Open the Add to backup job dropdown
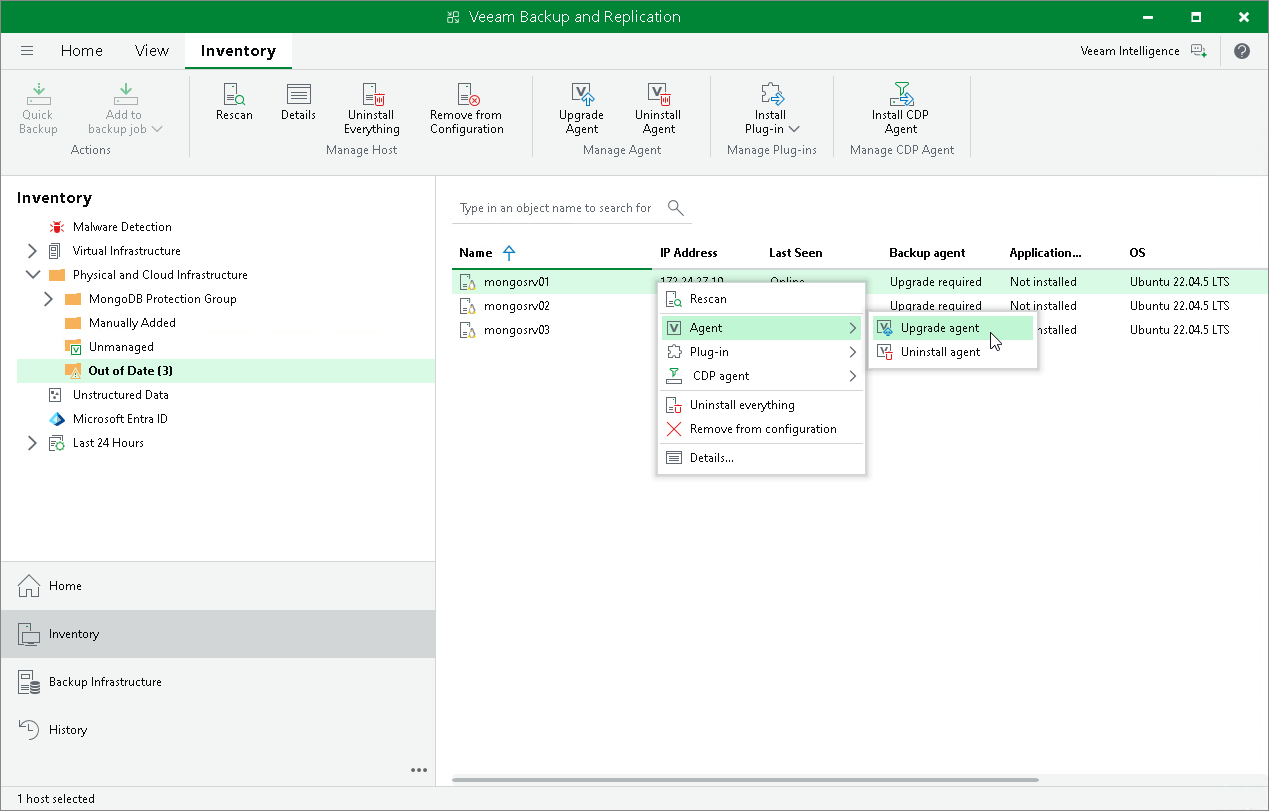 tap(124, 109)
